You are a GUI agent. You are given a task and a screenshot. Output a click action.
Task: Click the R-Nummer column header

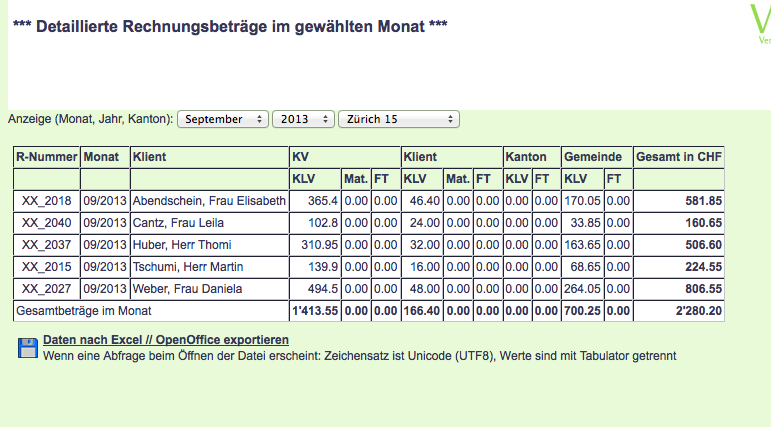[46, 157]
